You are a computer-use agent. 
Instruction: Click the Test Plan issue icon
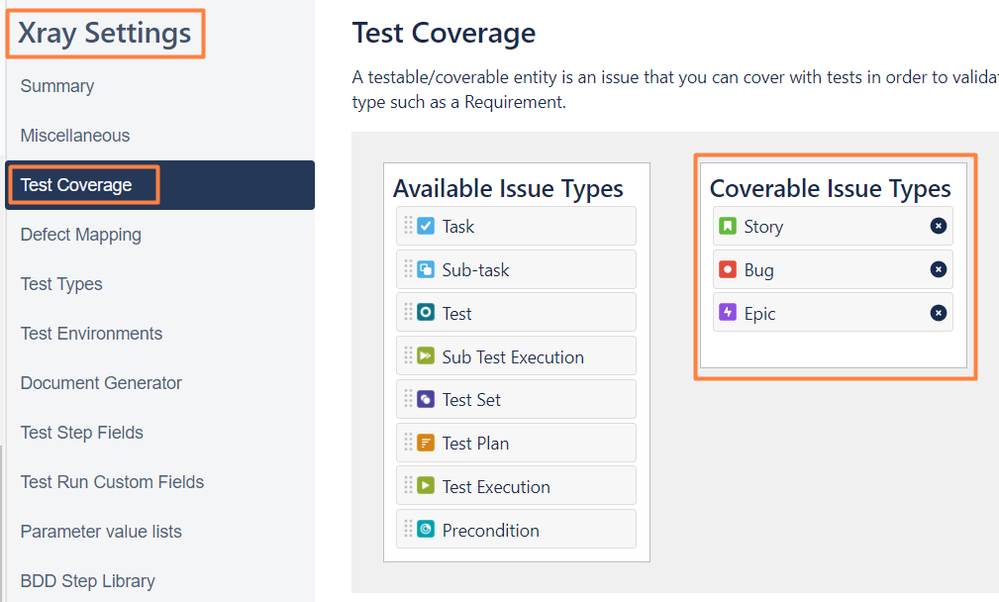tap(426, 443)
